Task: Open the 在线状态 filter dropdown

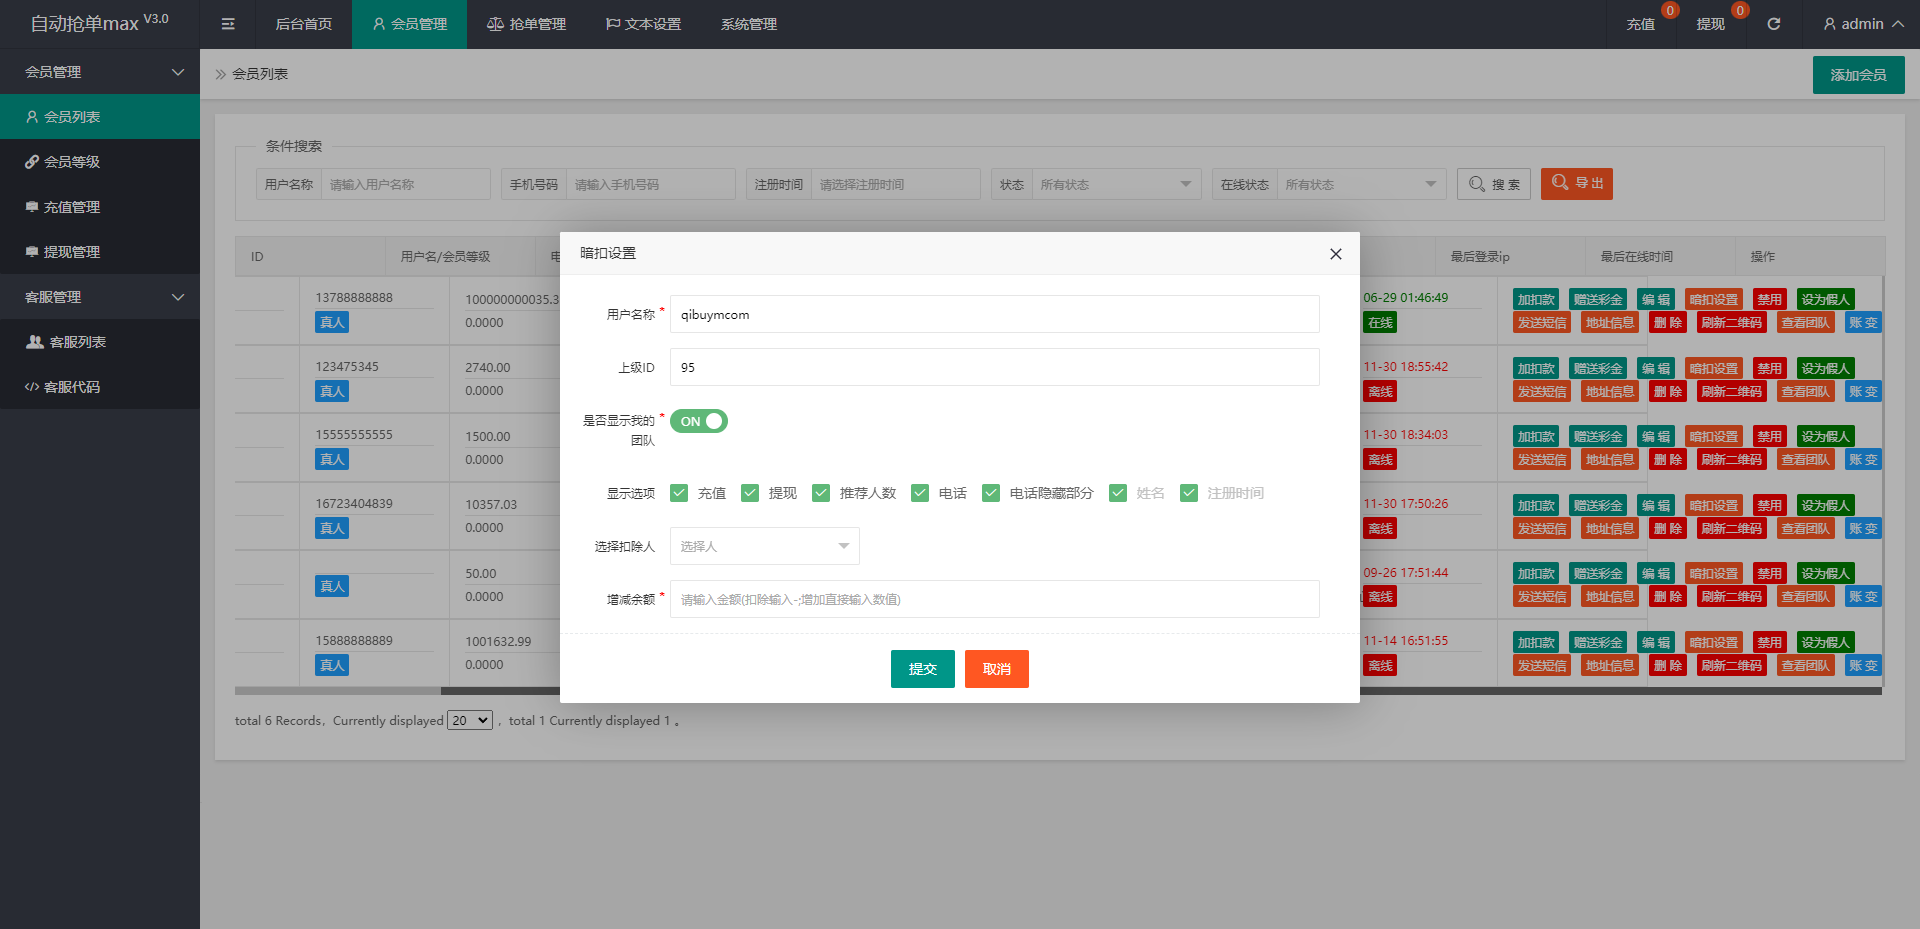Action: click(x=1361, y=184)
